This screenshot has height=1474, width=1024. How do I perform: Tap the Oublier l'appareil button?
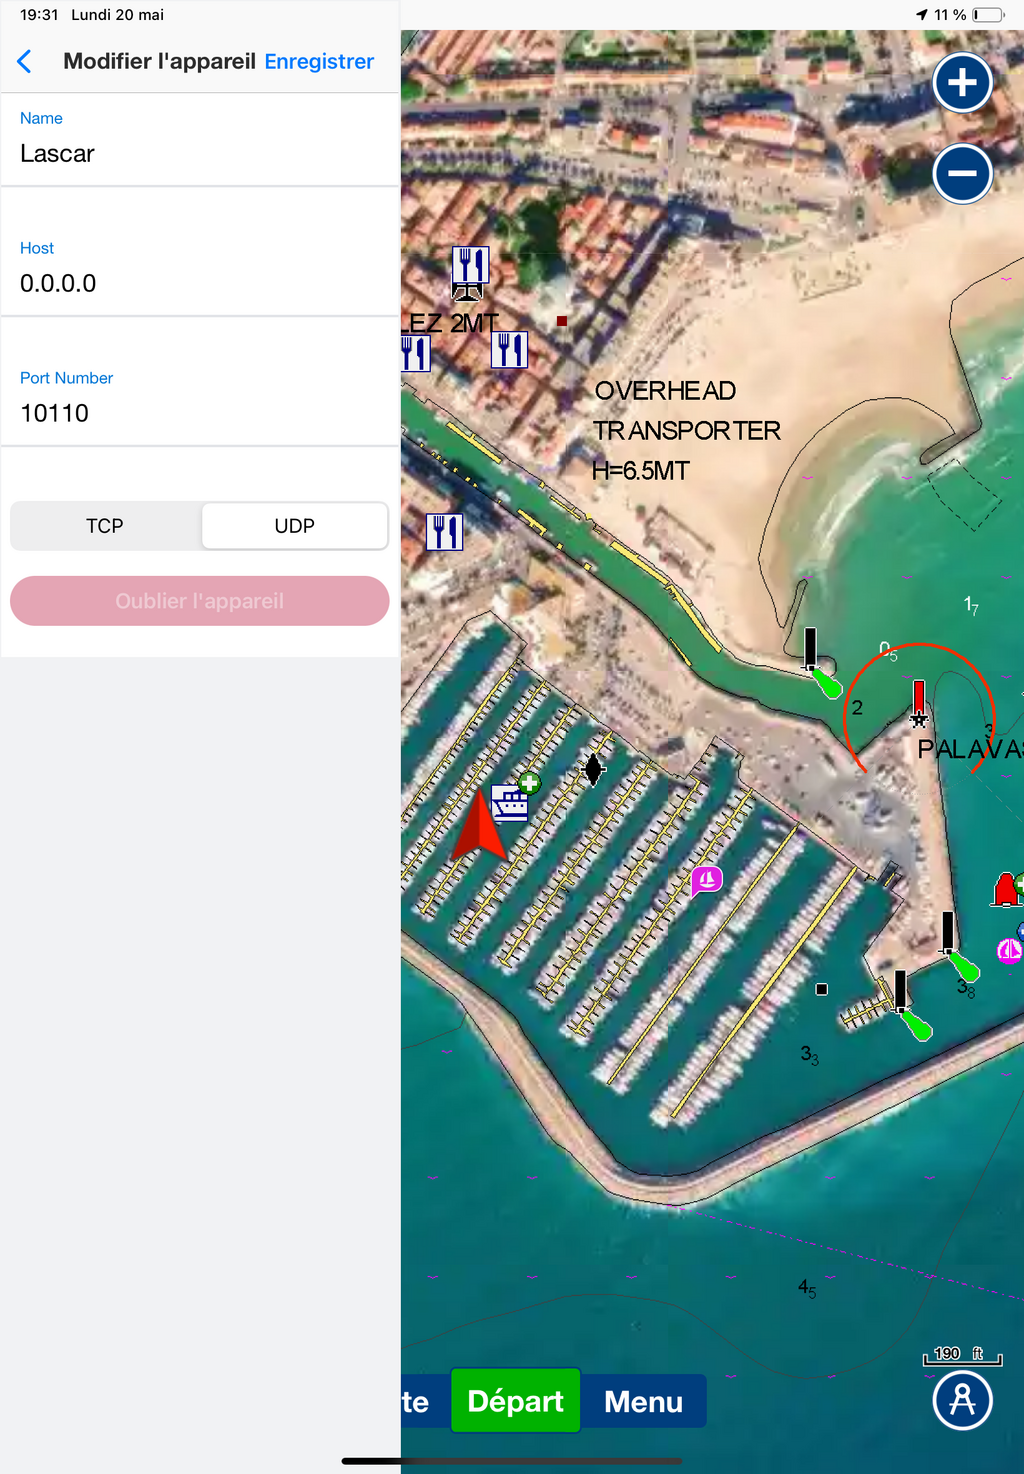(200, 601)
